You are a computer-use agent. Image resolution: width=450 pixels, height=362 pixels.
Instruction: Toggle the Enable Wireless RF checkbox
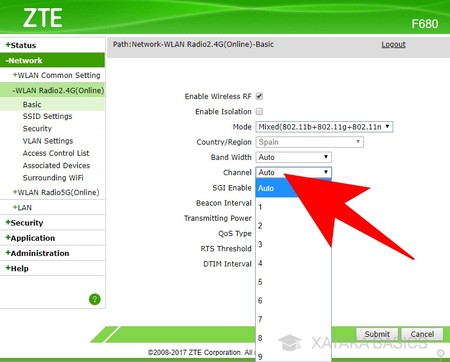tap(259, 96)
